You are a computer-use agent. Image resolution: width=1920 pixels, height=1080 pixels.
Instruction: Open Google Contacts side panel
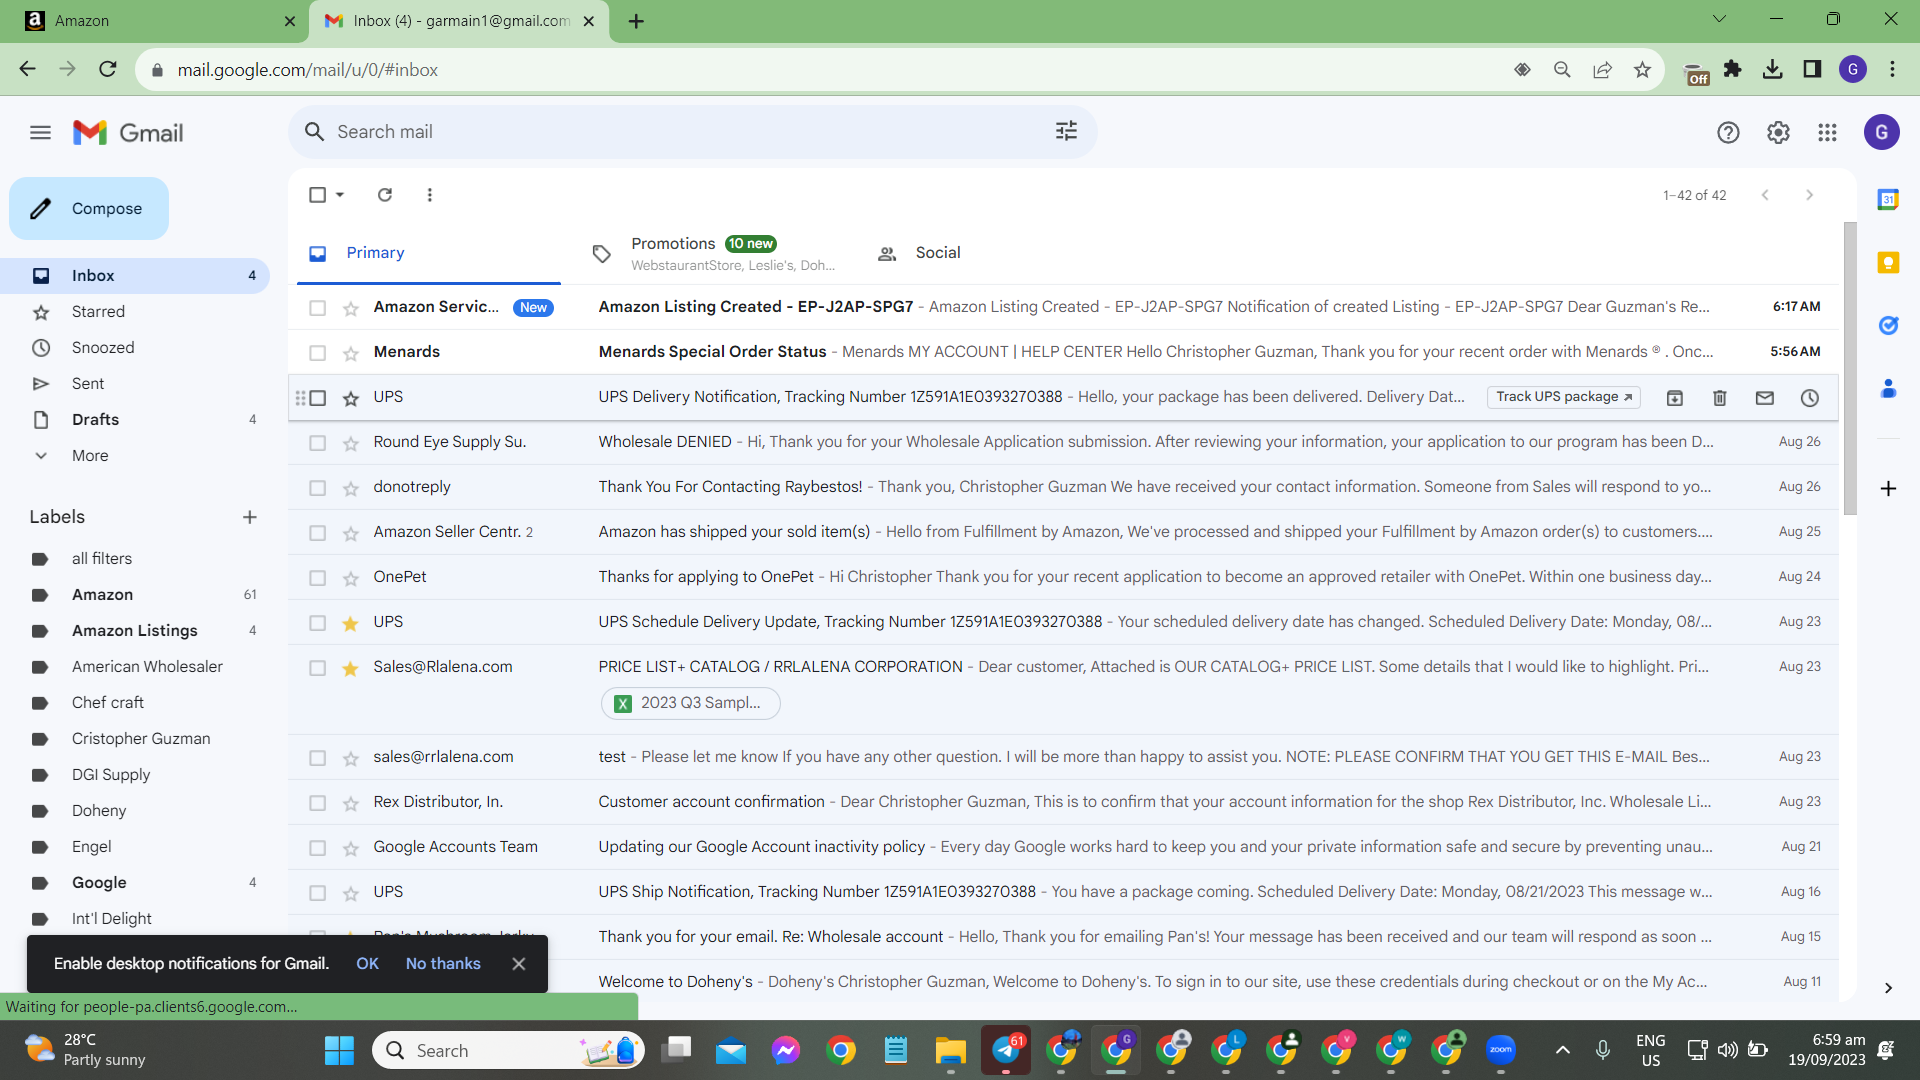pyautogui.click(x=1888, y=388)
